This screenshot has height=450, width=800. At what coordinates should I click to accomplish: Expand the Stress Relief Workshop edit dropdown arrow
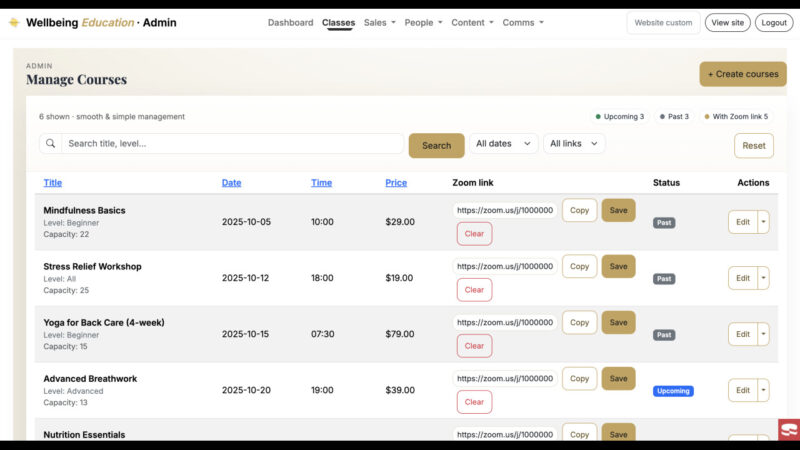pyautogui.click(x=763, y=278)
